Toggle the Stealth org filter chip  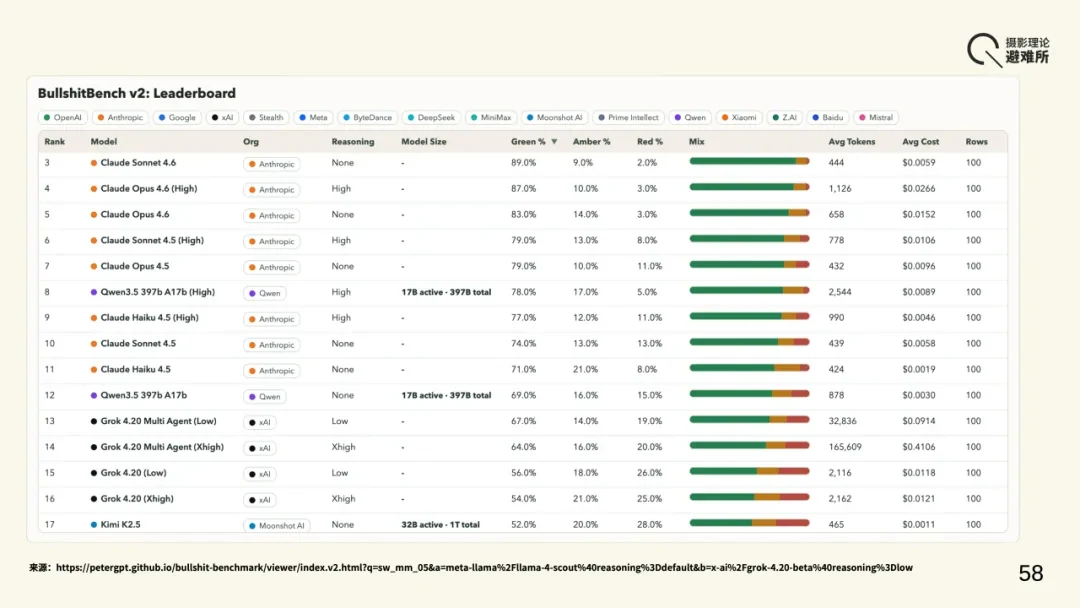point(266,118)
